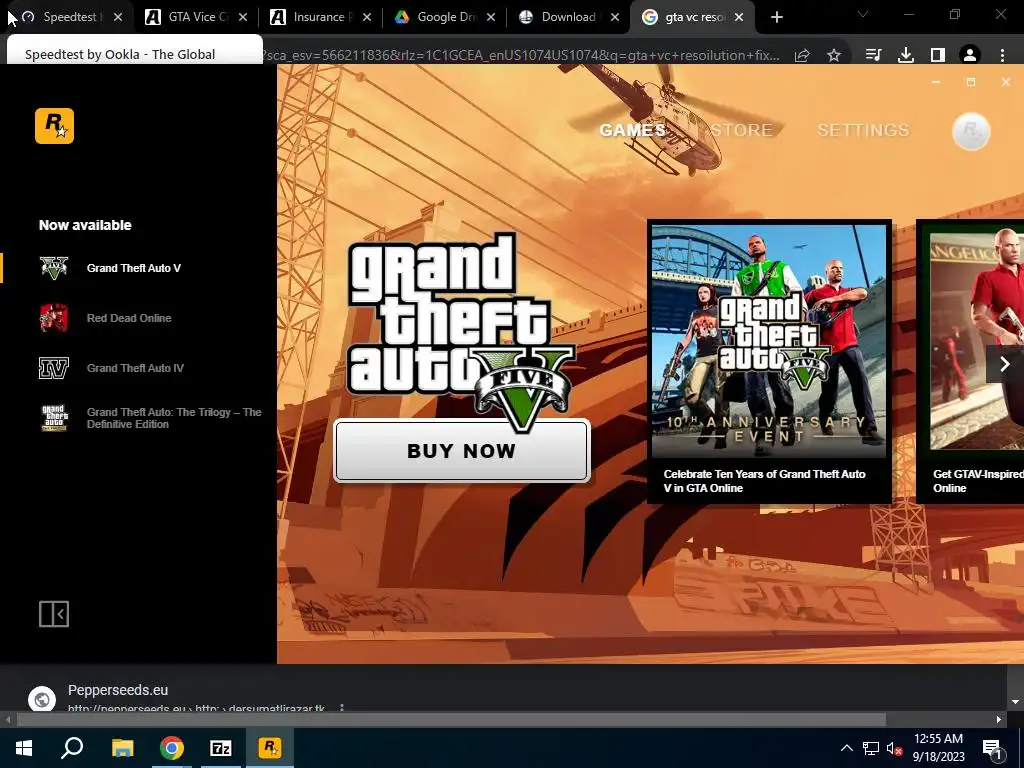Open the Chrome profile icon

(x=970, y=56)
